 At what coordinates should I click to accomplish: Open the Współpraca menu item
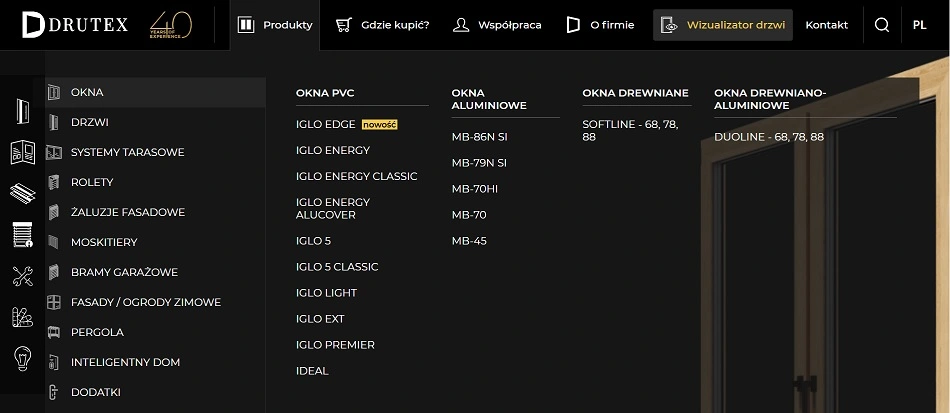510,25
